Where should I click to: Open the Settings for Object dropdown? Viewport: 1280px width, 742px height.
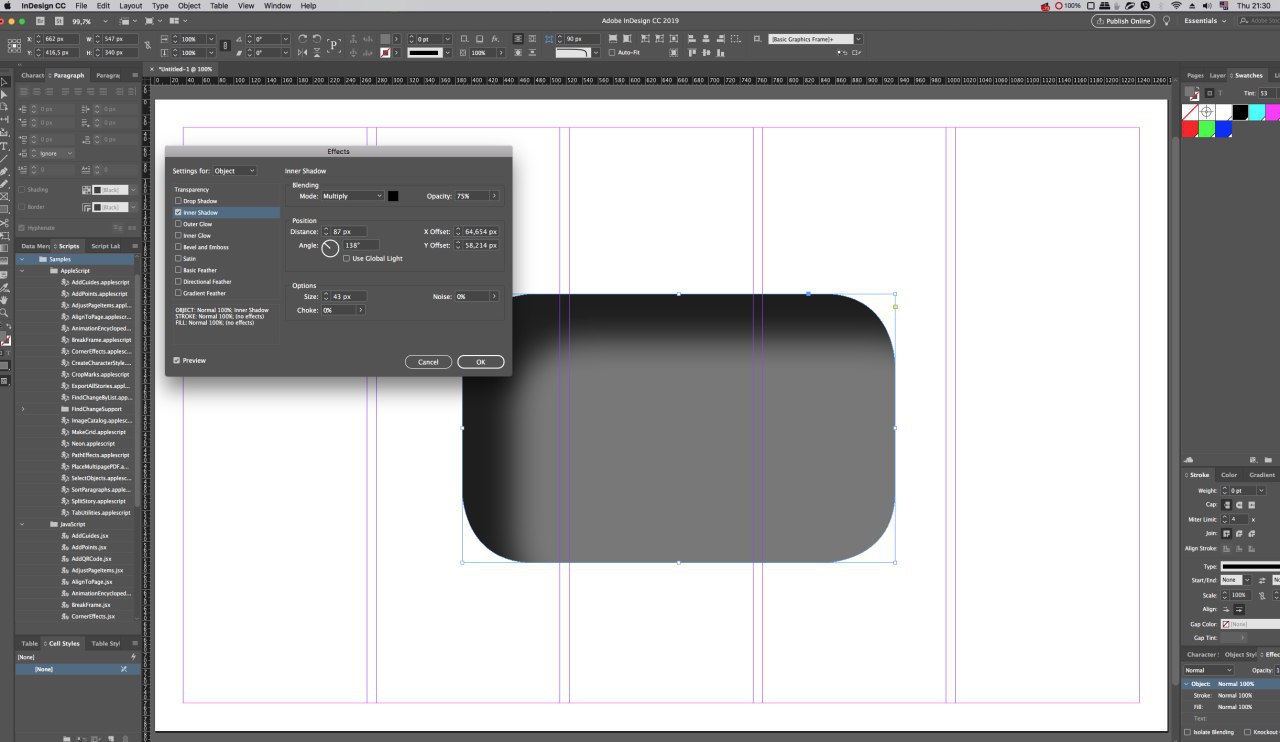point(235,171)
